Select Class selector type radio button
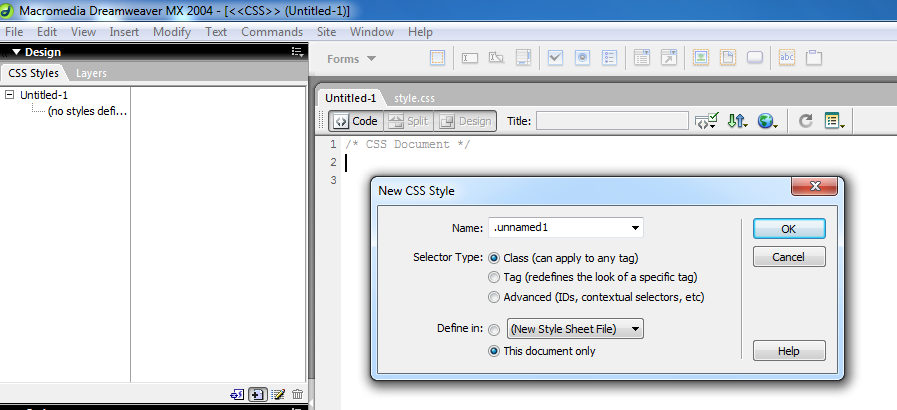 tap(494, 258)
